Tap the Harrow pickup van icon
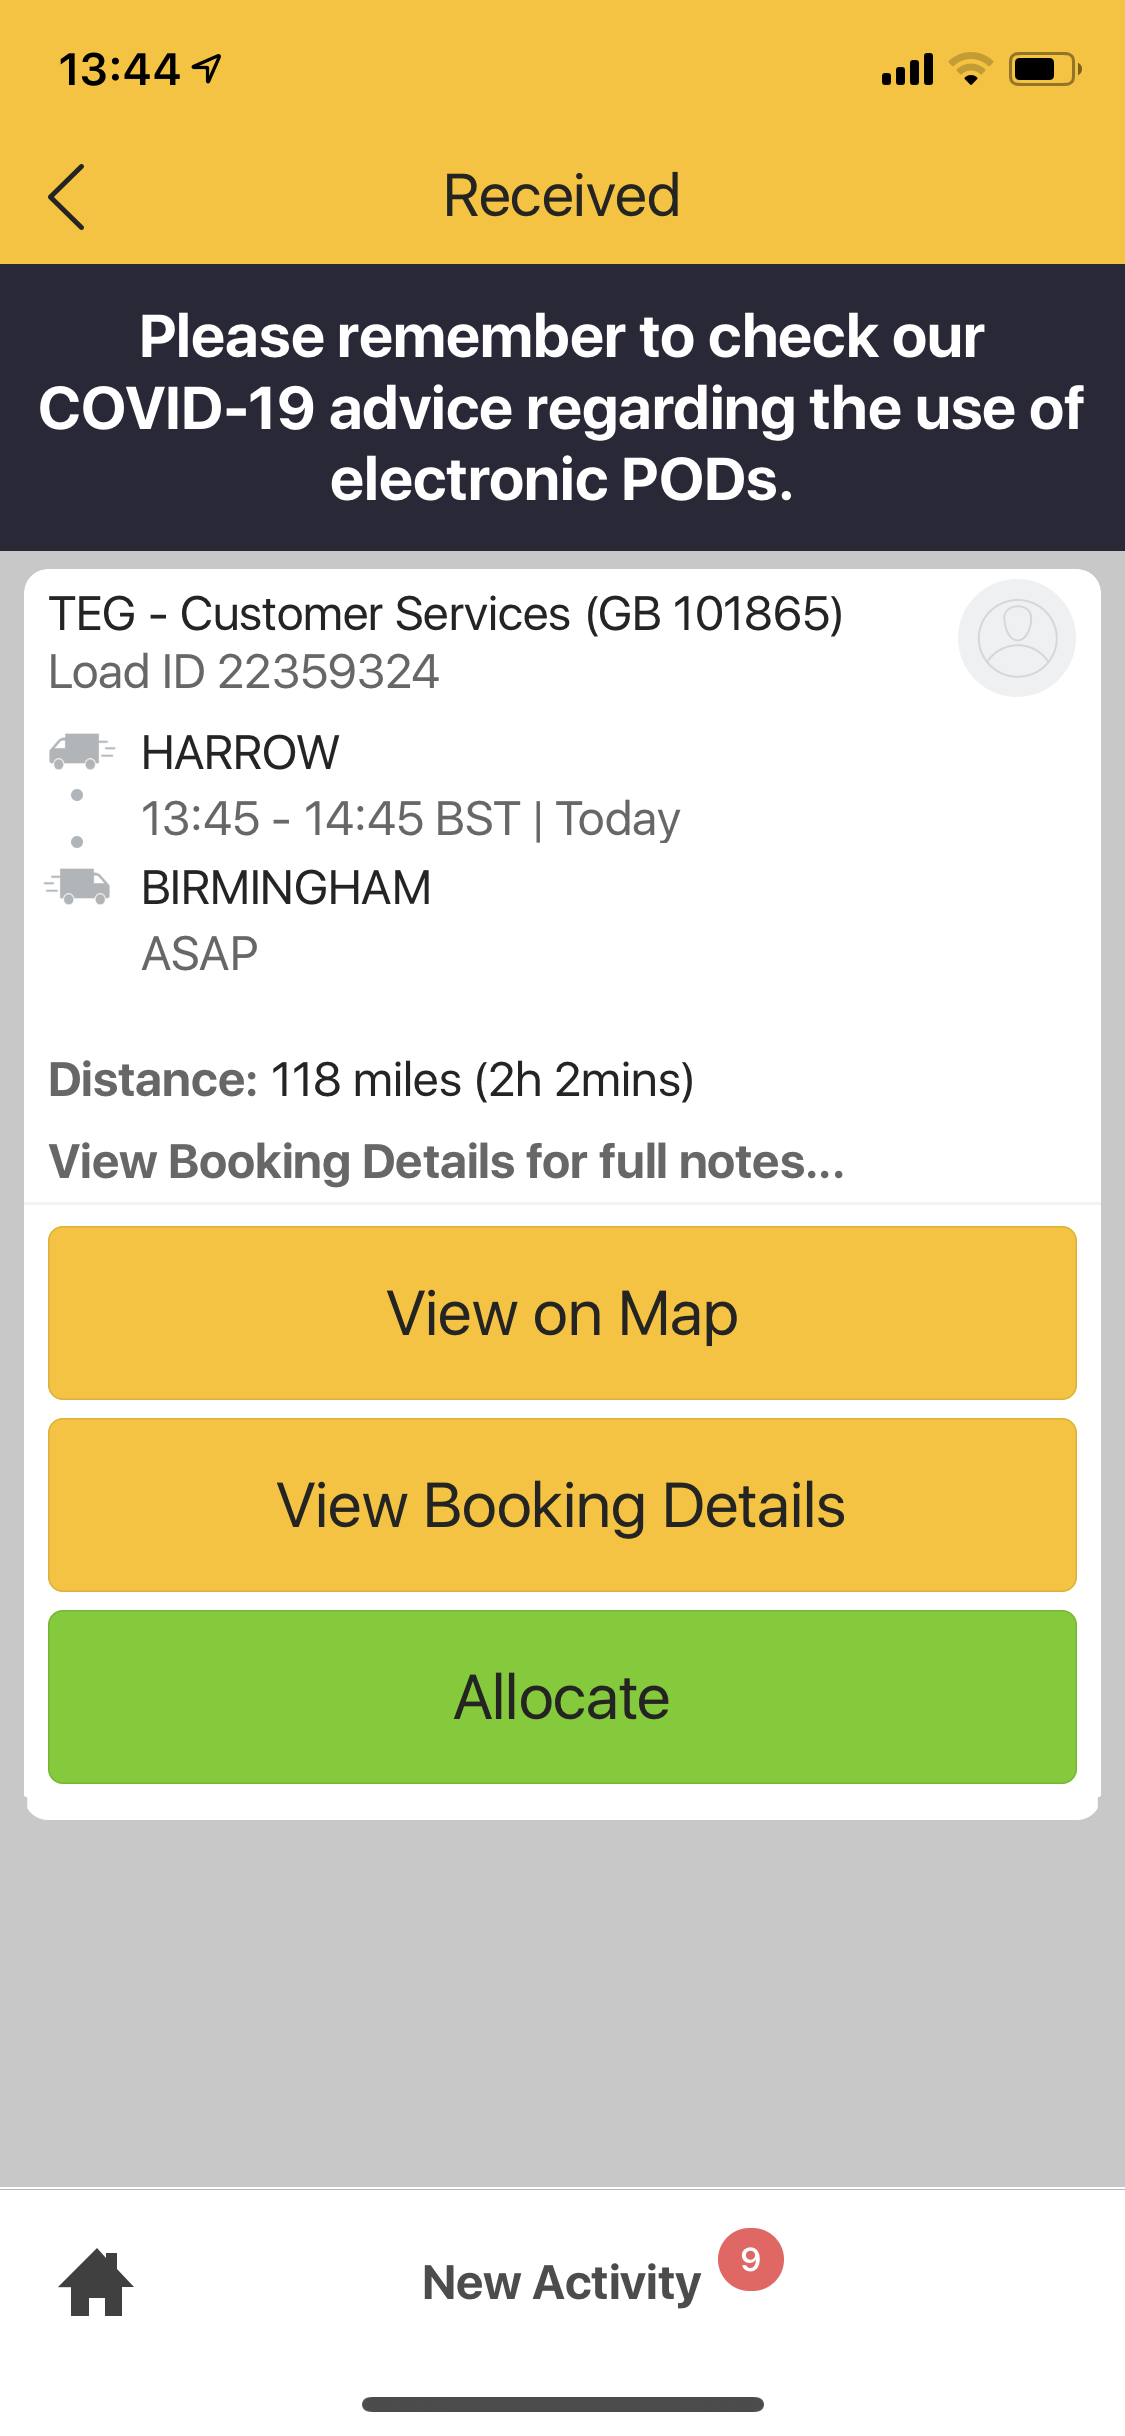Viewport: 1125px width, 2436px height. [82, 751]
